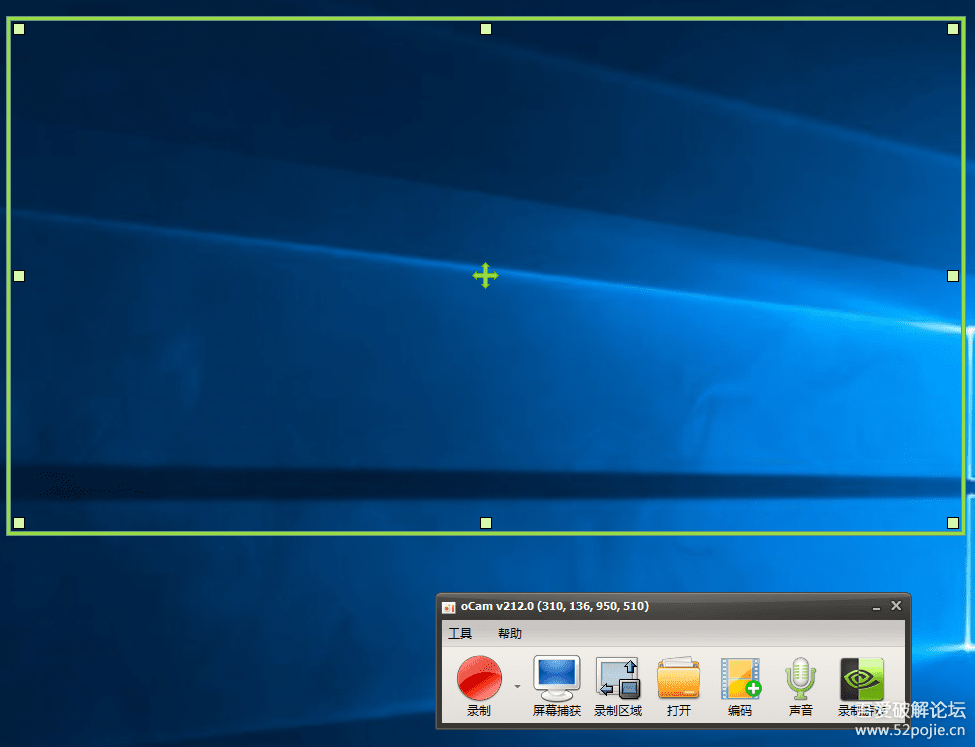
Task: Choose the Codec filmstrip icon
Action: [740, 678]
